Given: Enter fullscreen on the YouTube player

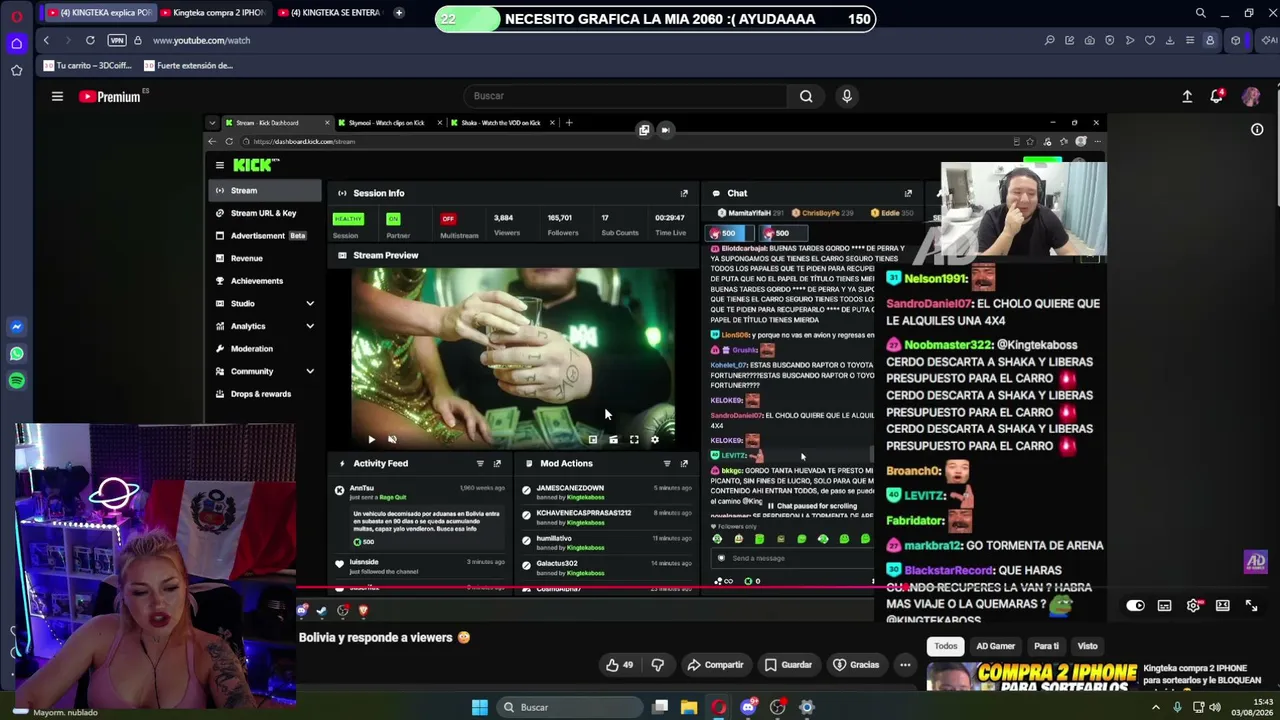Looking at the screenshot, I should (x=1251, y=606).
